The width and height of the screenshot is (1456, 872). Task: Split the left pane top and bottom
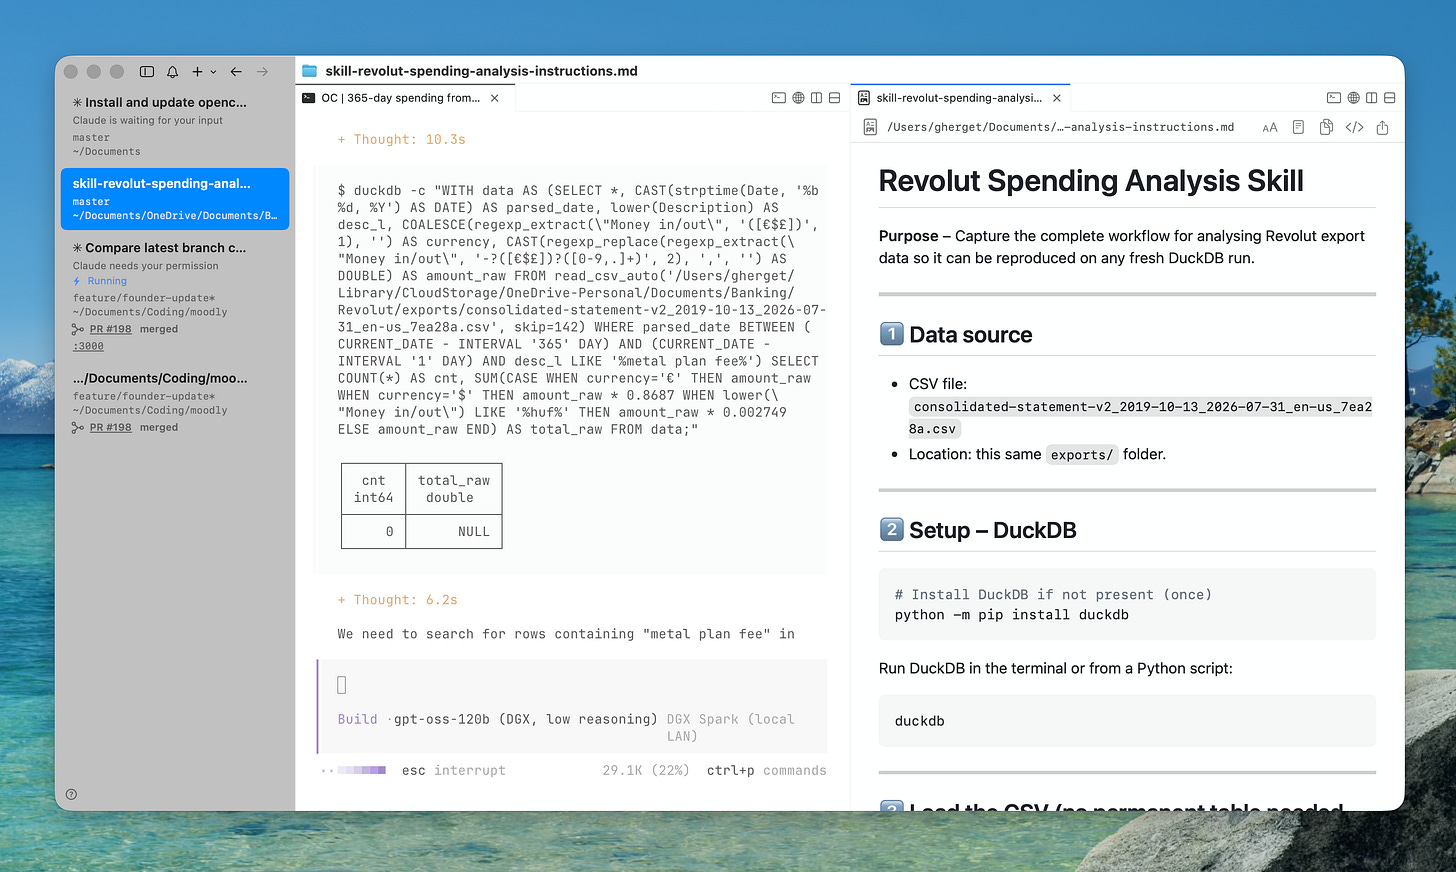click(834, 98)
